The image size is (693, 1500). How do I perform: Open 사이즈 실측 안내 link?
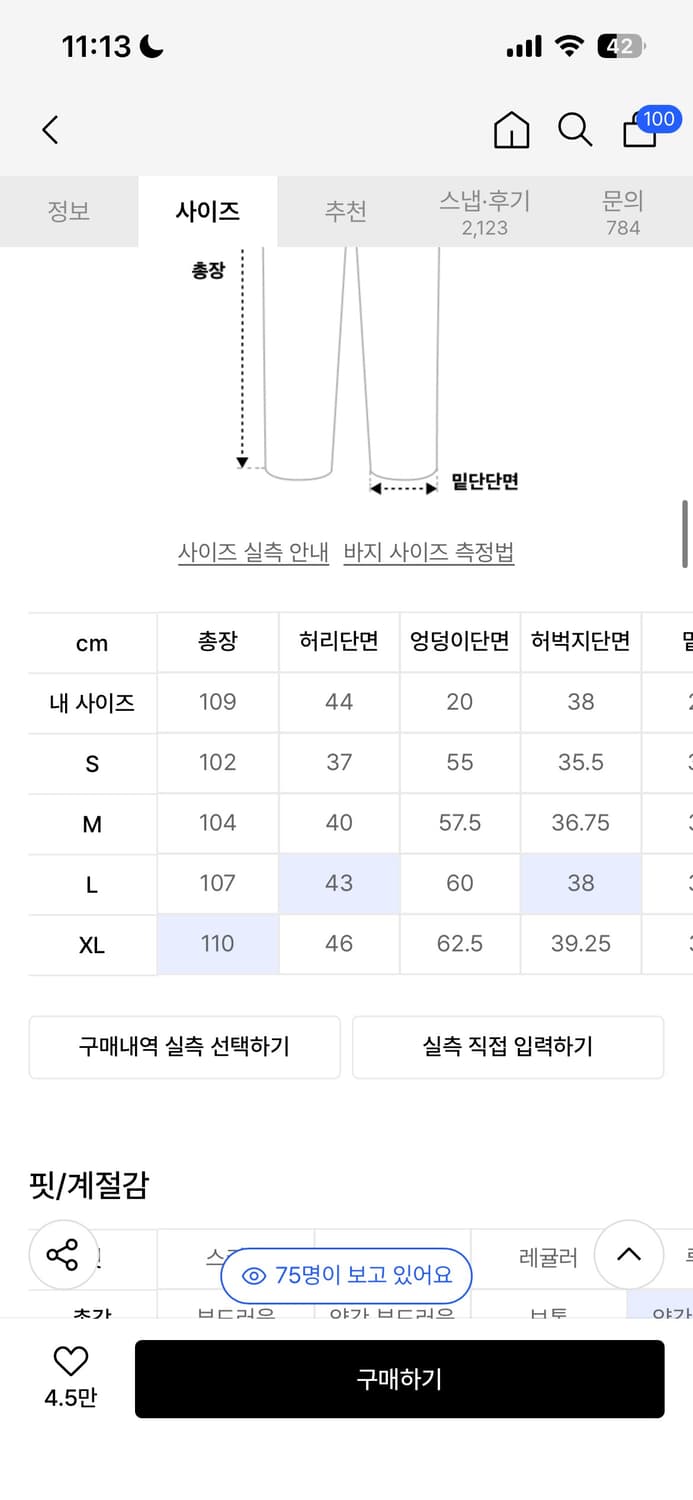click(252, 552)
